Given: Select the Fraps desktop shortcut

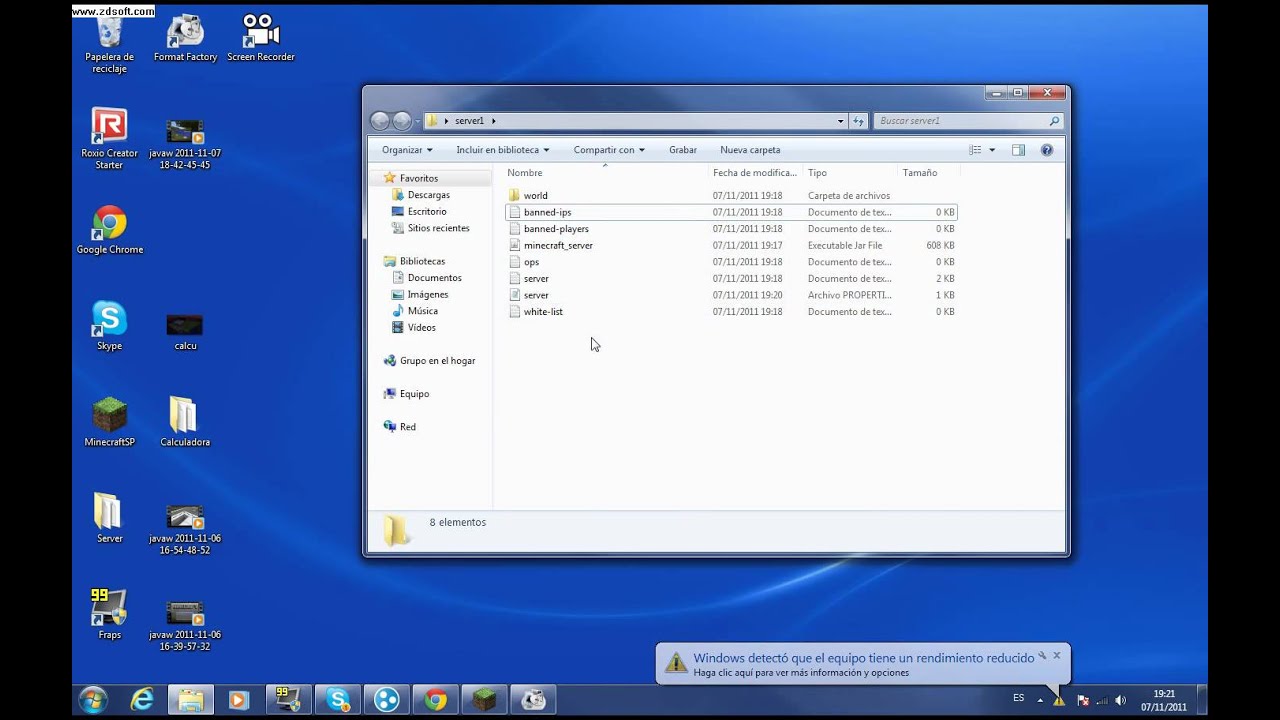Looking at the screenshot, I should (109, 614).
